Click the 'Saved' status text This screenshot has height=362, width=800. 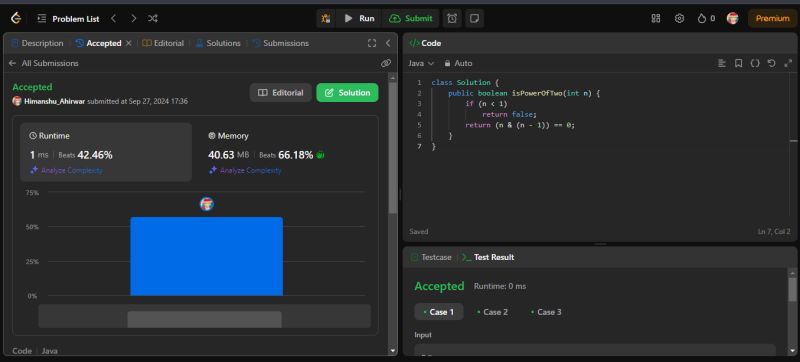(418, 231)
